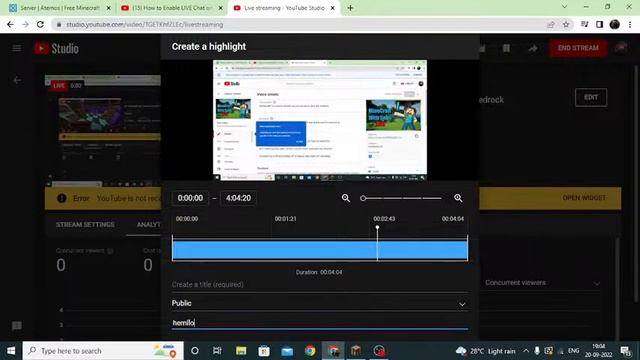Click the share page icon in the address bar
This screenshot has height=360, width=640.
pyautogui.click(x=551, y=24)
